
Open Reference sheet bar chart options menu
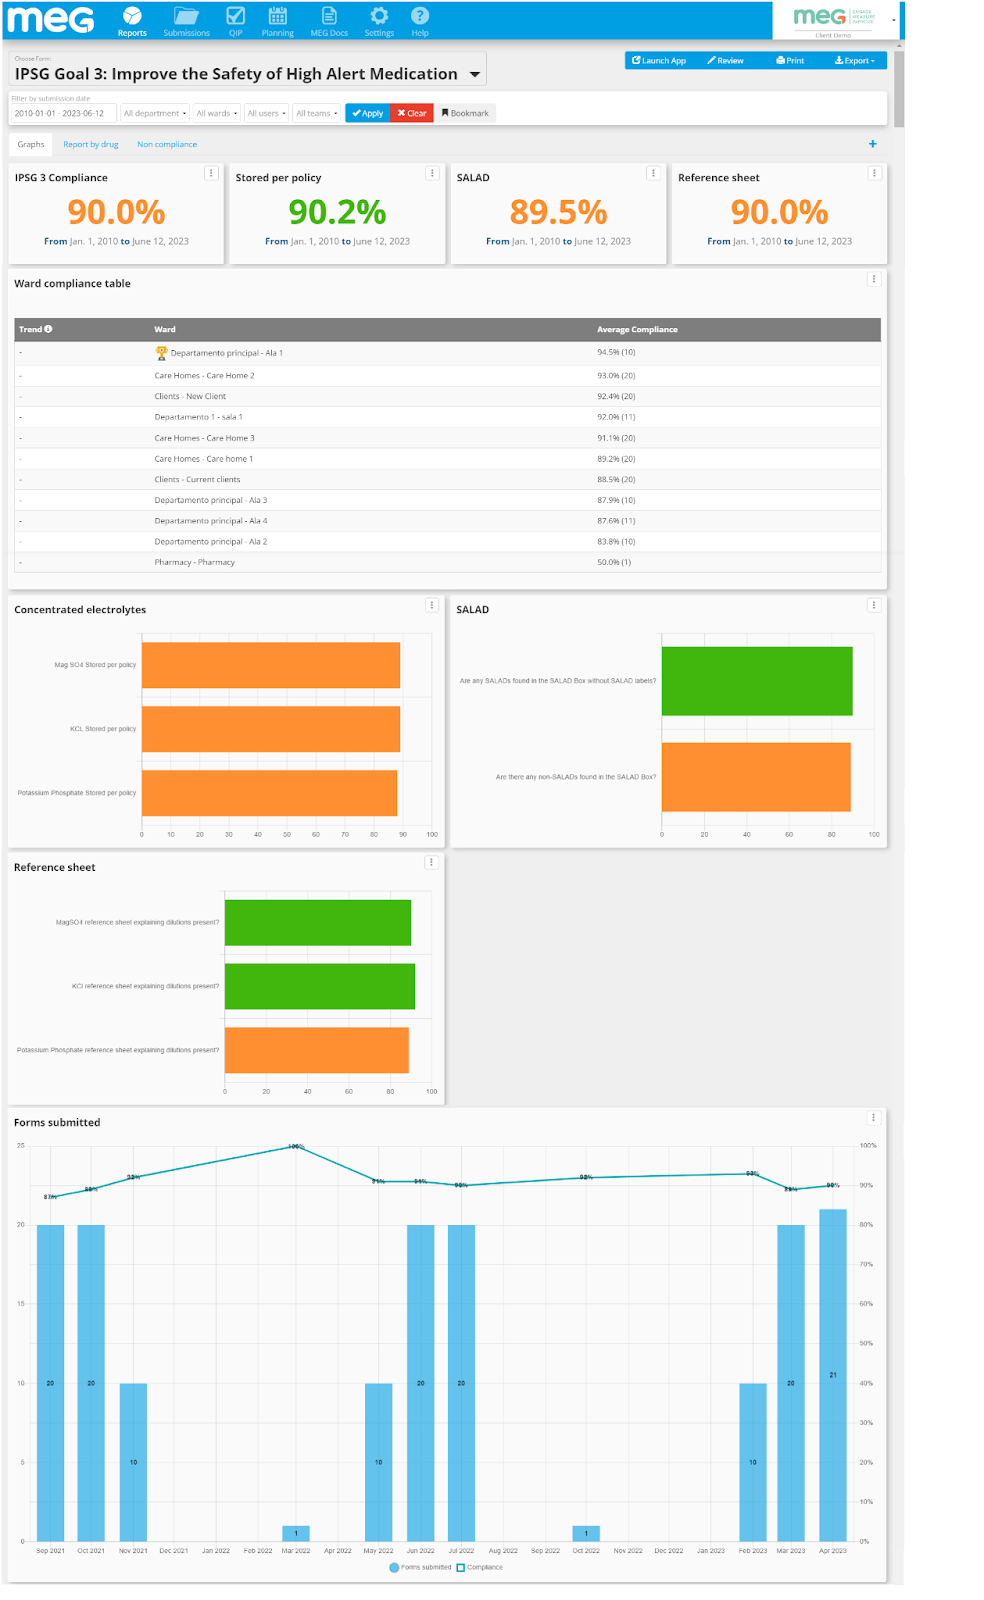coord(432,862)
